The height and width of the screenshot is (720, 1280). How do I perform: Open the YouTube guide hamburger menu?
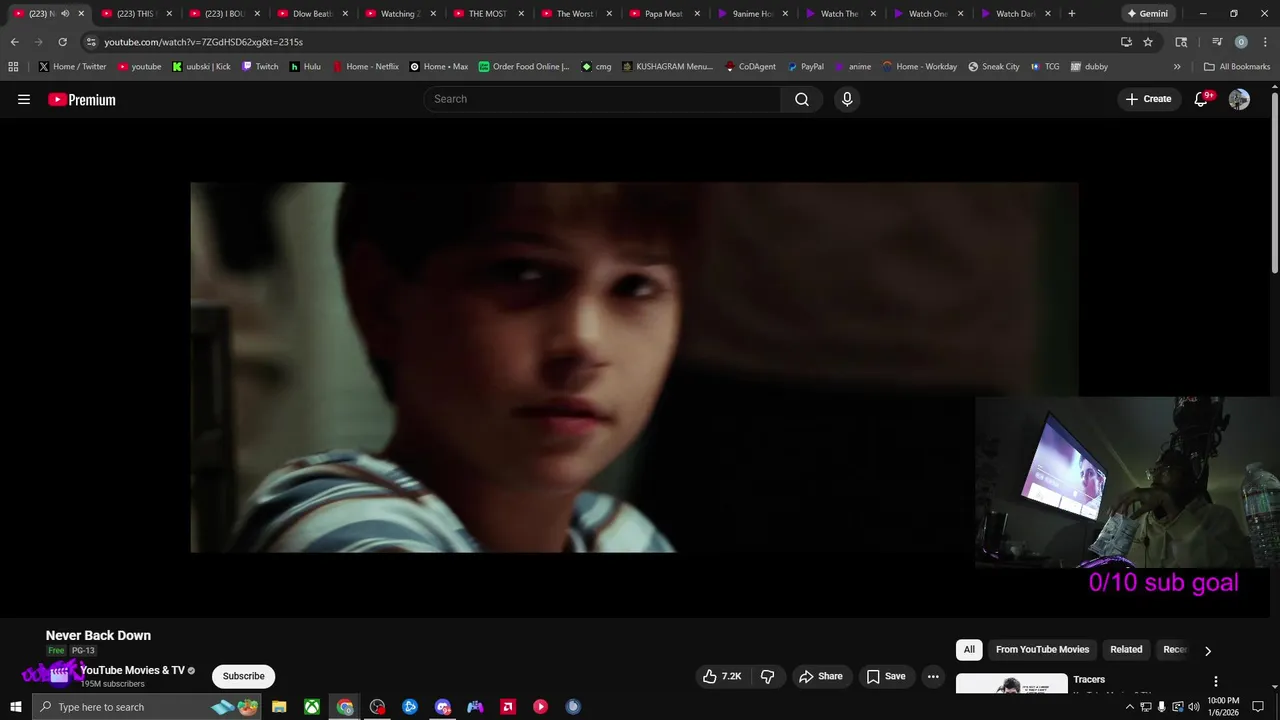(24, 99)
